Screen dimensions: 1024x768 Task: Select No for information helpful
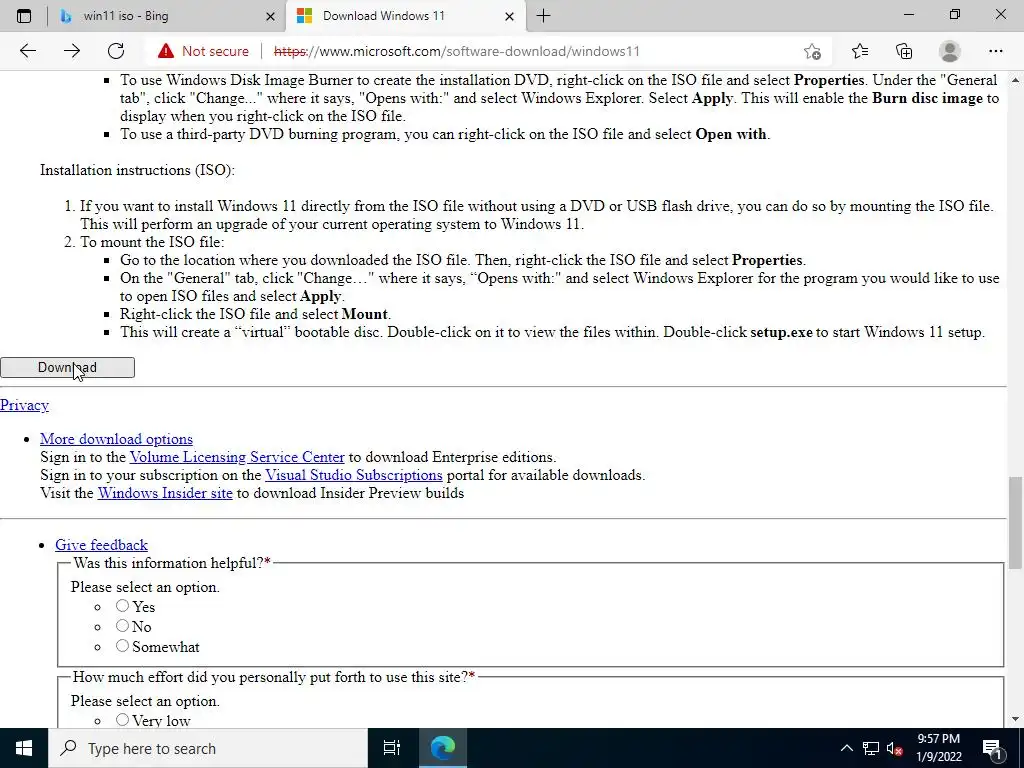click(x=122, y=626)
